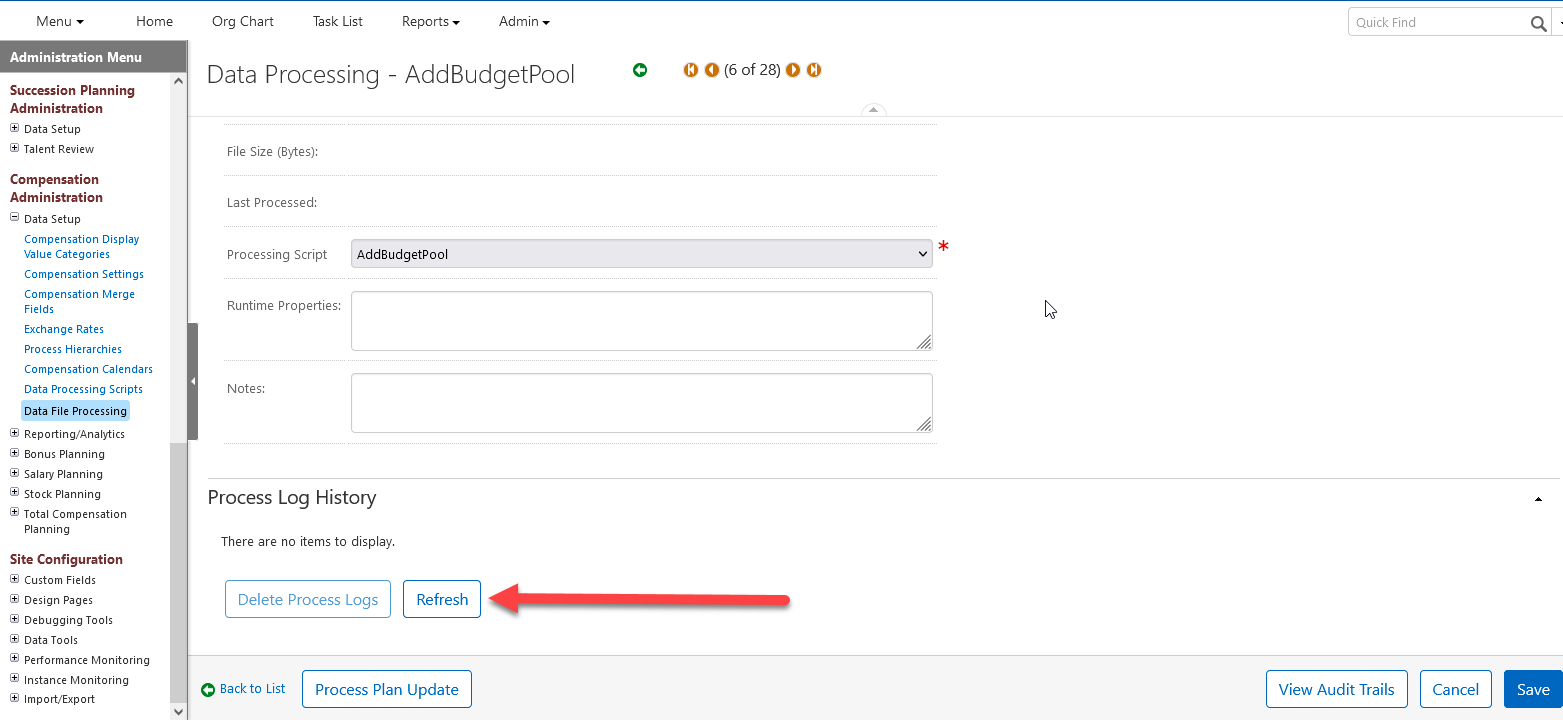Viewport: 1563px width, 720px height.
Task: Follow the Back to List link
Action: [x=243, y=689]
